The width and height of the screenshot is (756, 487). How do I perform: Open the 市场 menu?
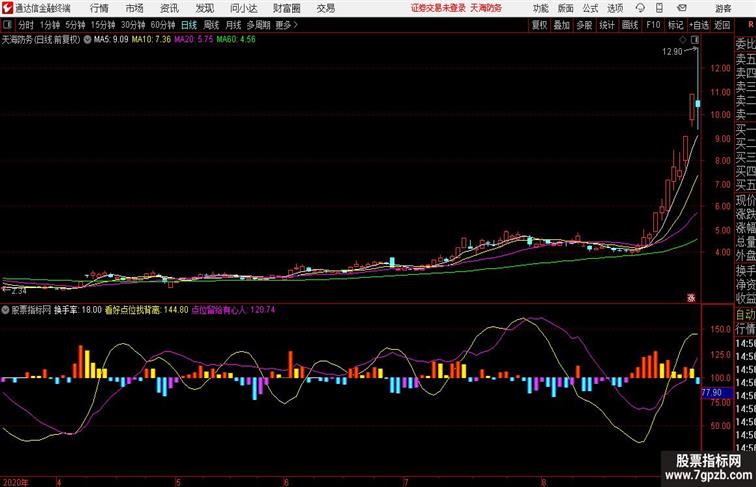135,8
